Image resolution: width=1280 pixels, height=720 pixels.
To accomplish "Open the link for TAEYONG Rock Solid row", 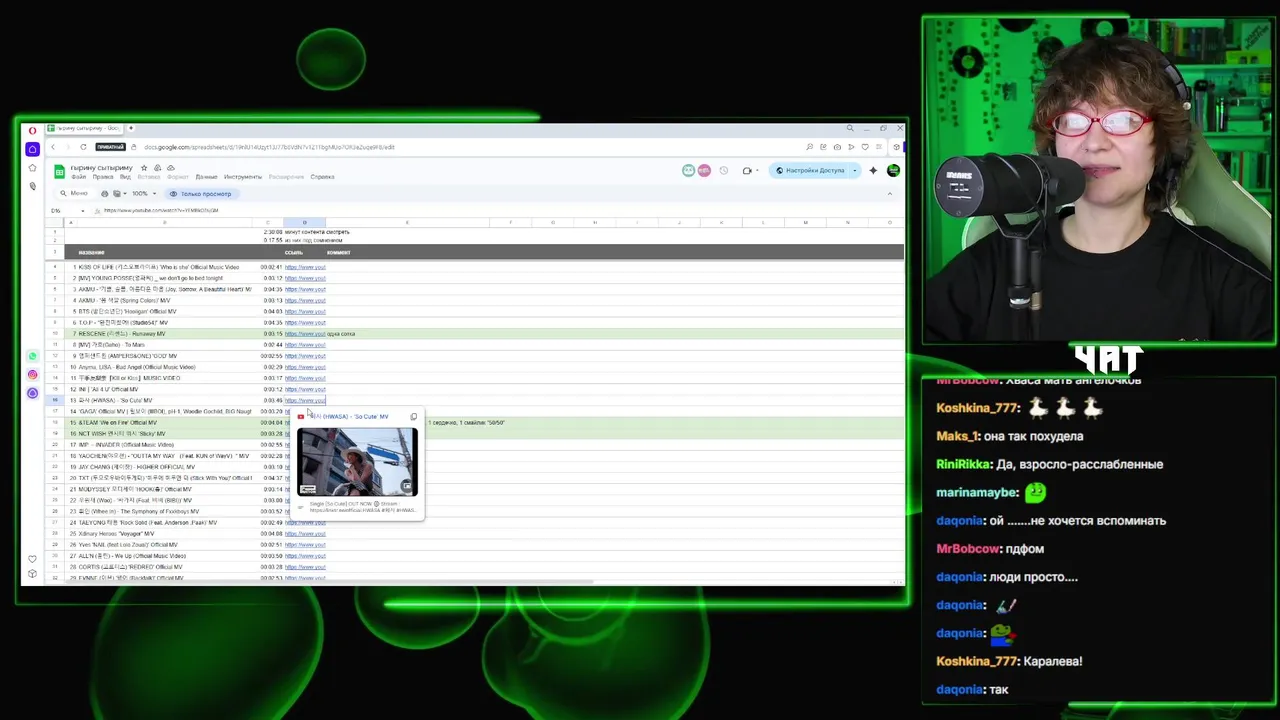I will [x=305, y=522].
